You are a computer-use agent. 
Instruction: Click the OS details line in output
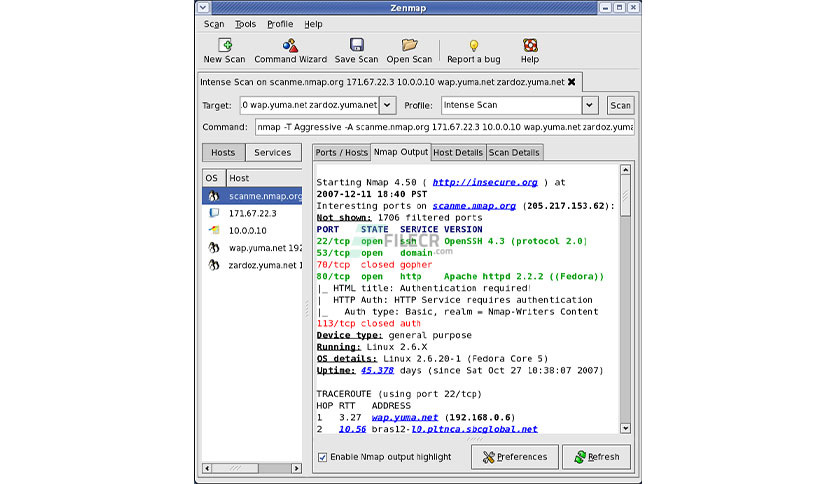pyautogui.click(x=432, y=358)
